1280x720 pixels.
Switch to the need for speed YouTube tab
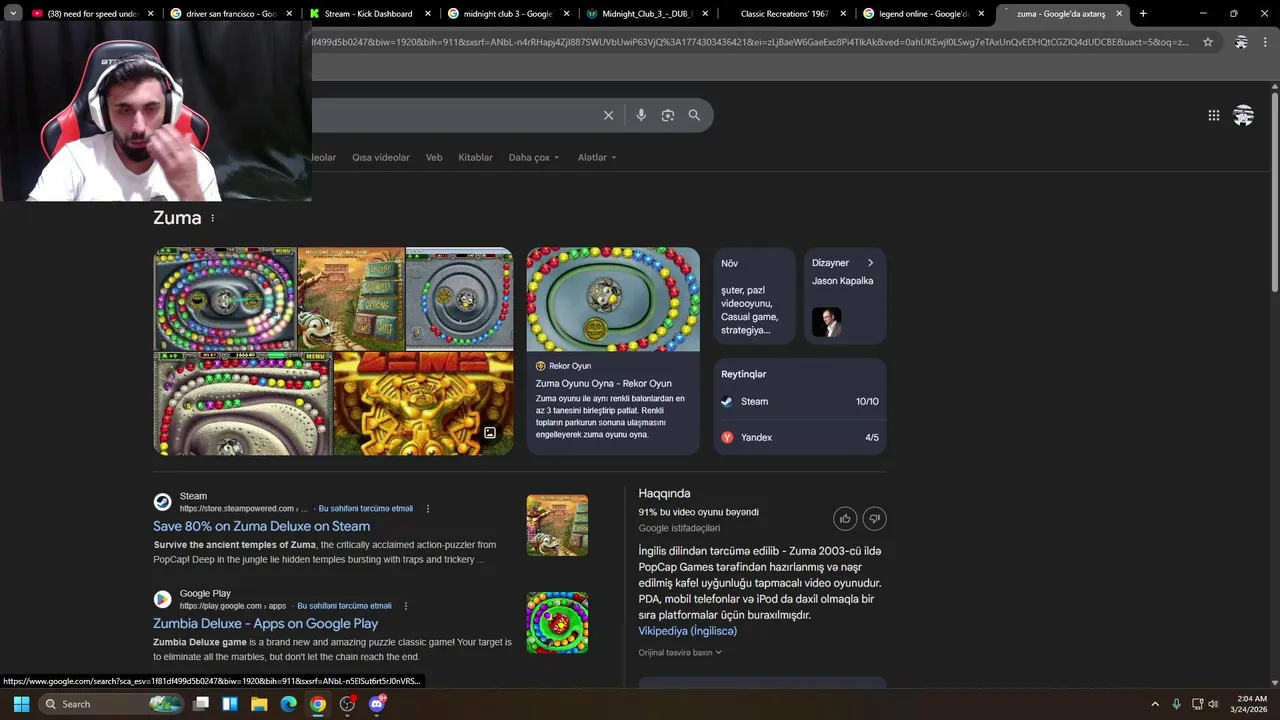point(92,14)
